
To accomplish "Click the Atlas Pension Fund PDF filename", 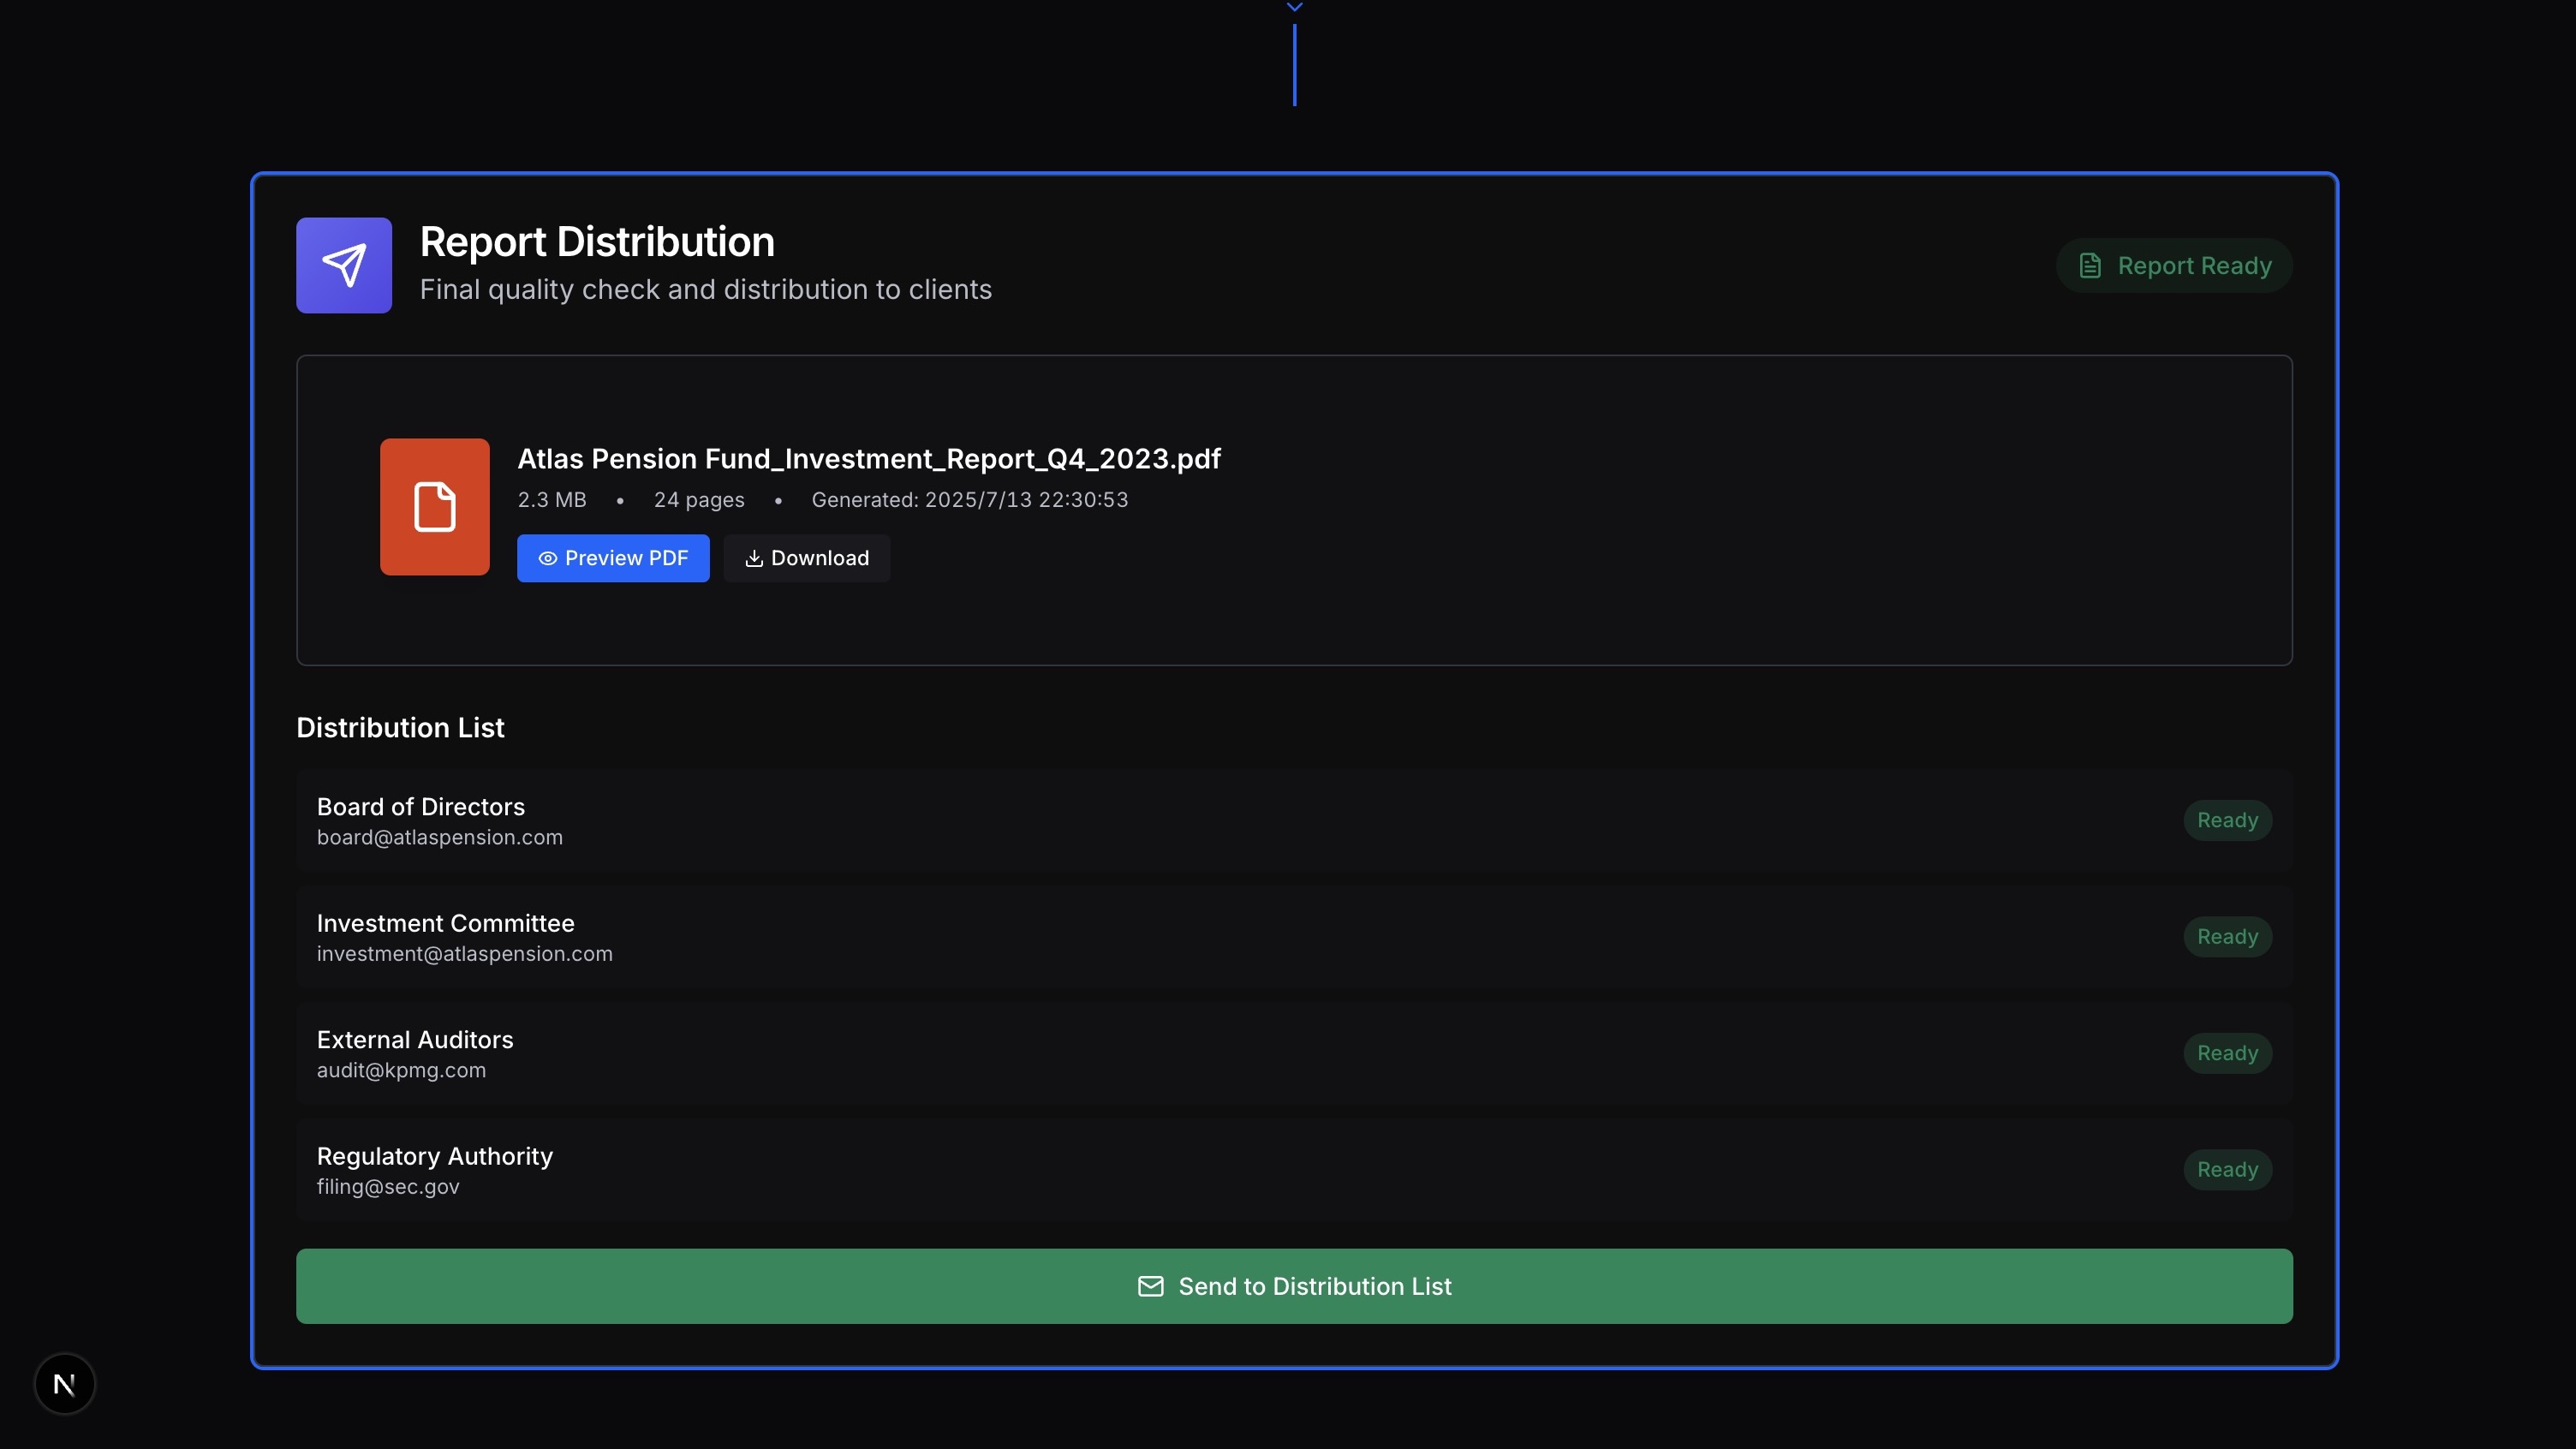I will (868, 459).
